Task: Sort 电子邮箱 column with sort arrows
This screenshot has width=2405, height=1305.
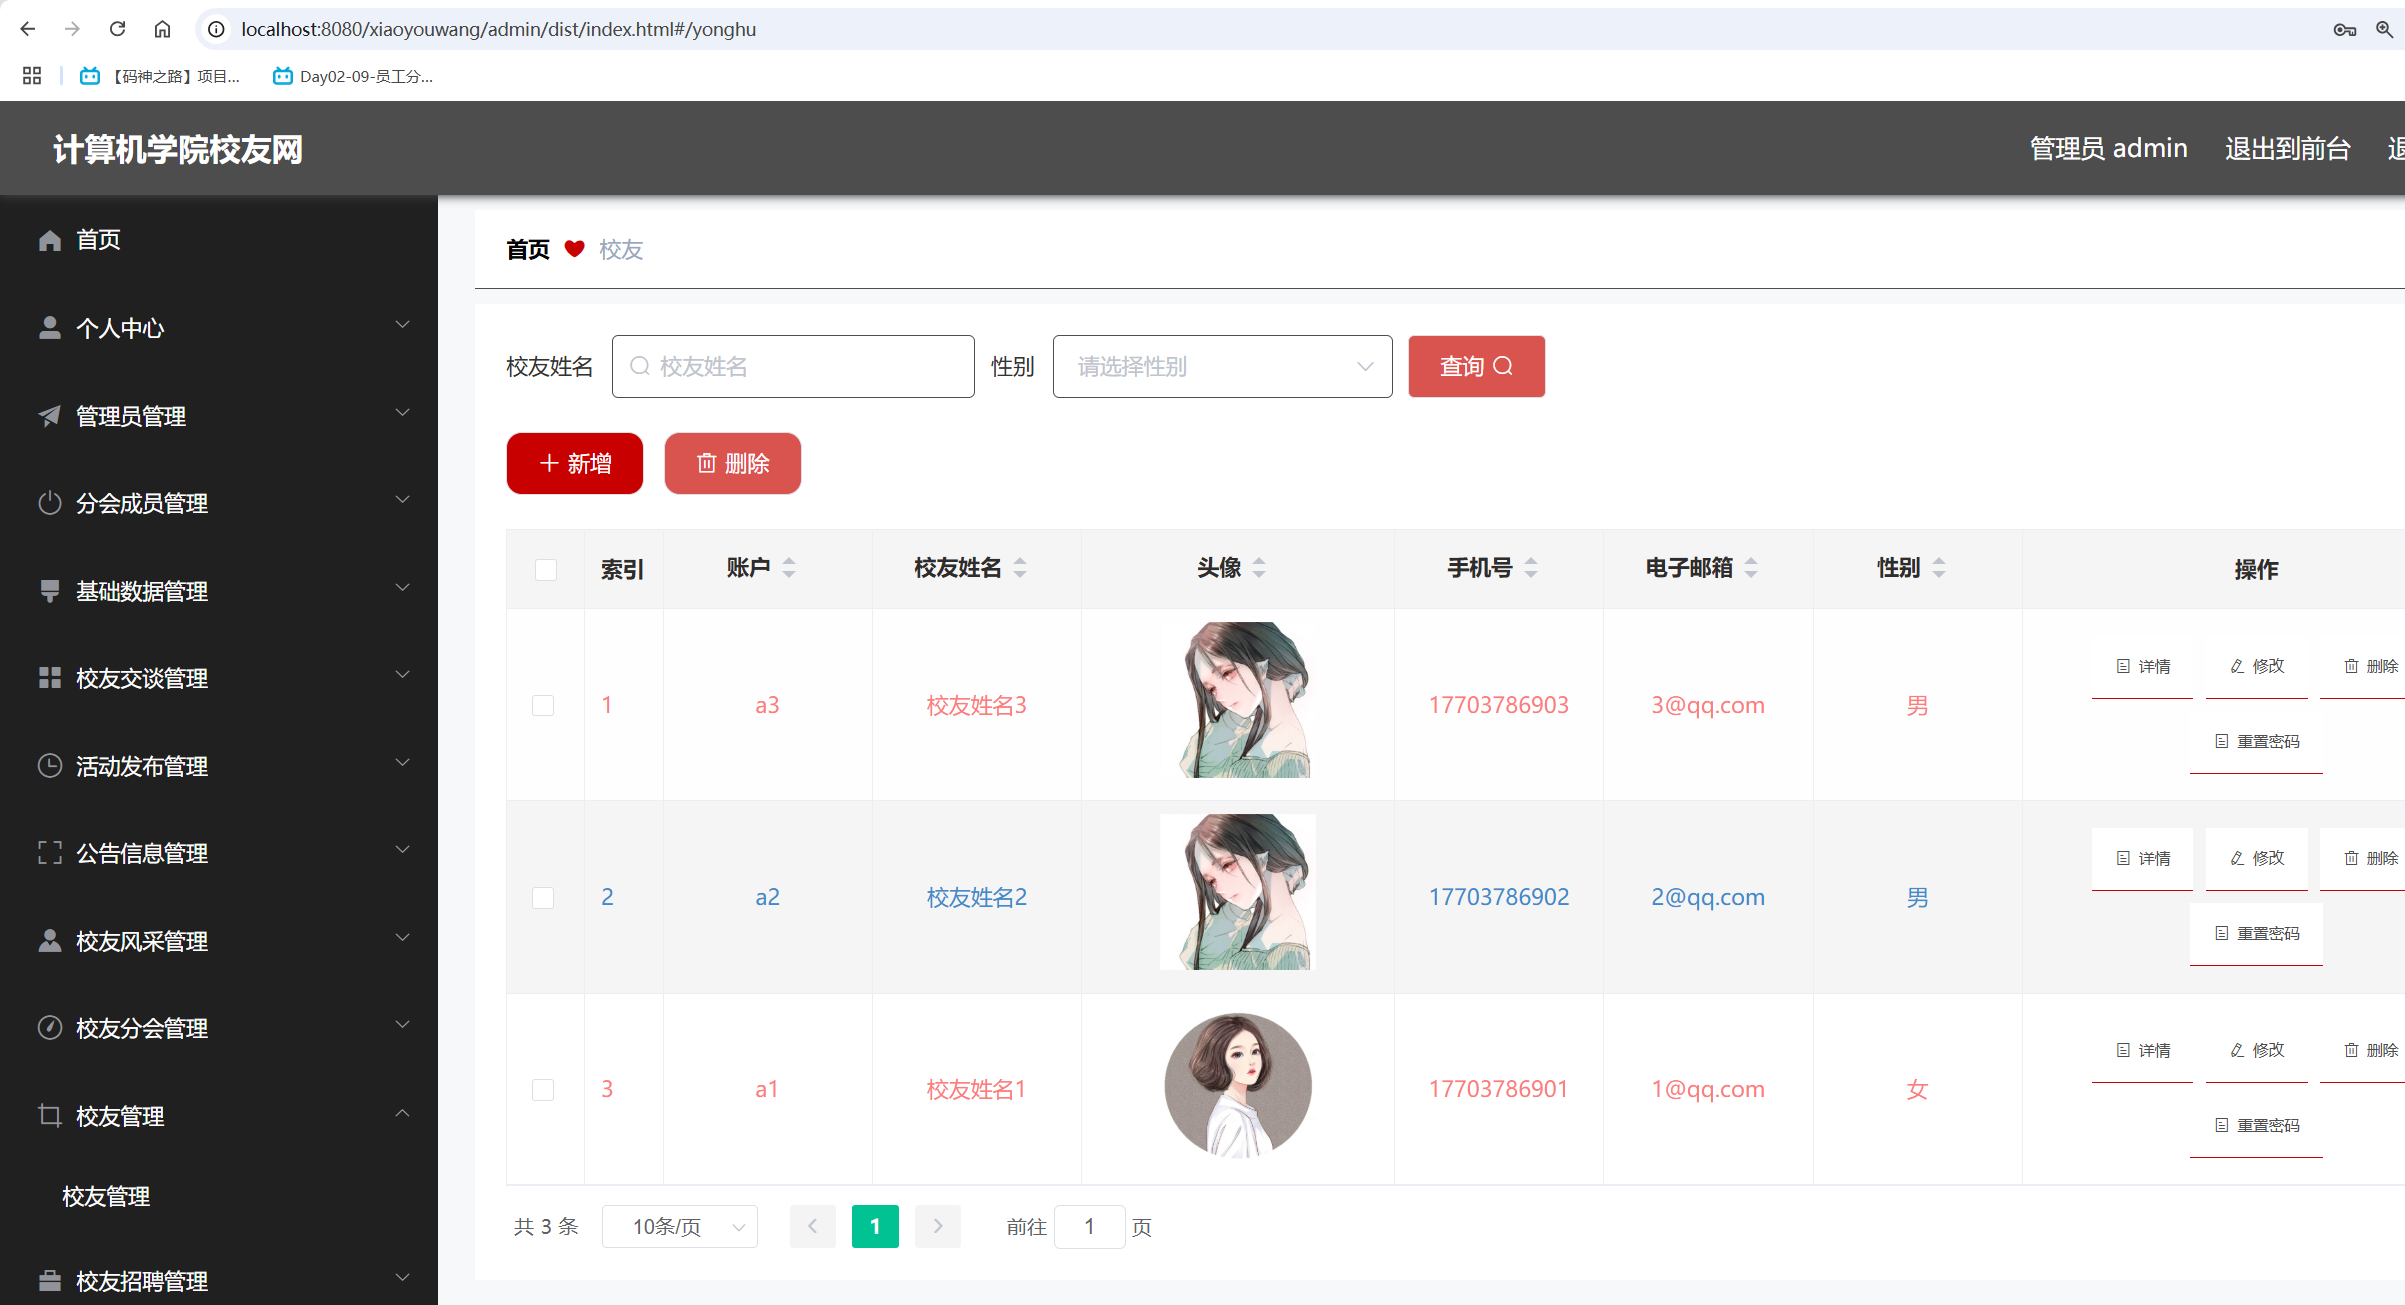Action: tap(1751, 568)
